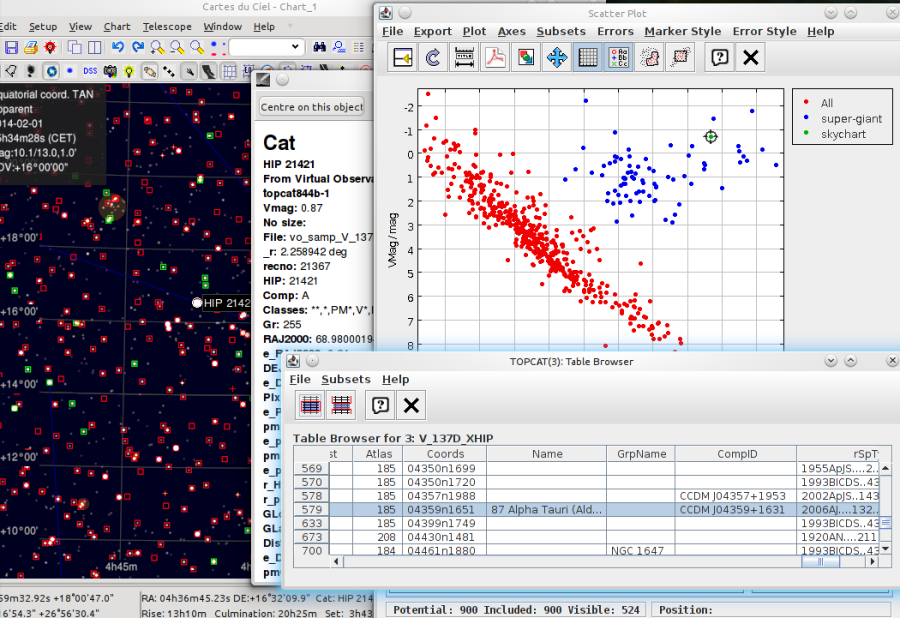
Task: Click the Table Browser vertical scrollbar thumb
Action: pyautogui.click(x=886, y=523)
